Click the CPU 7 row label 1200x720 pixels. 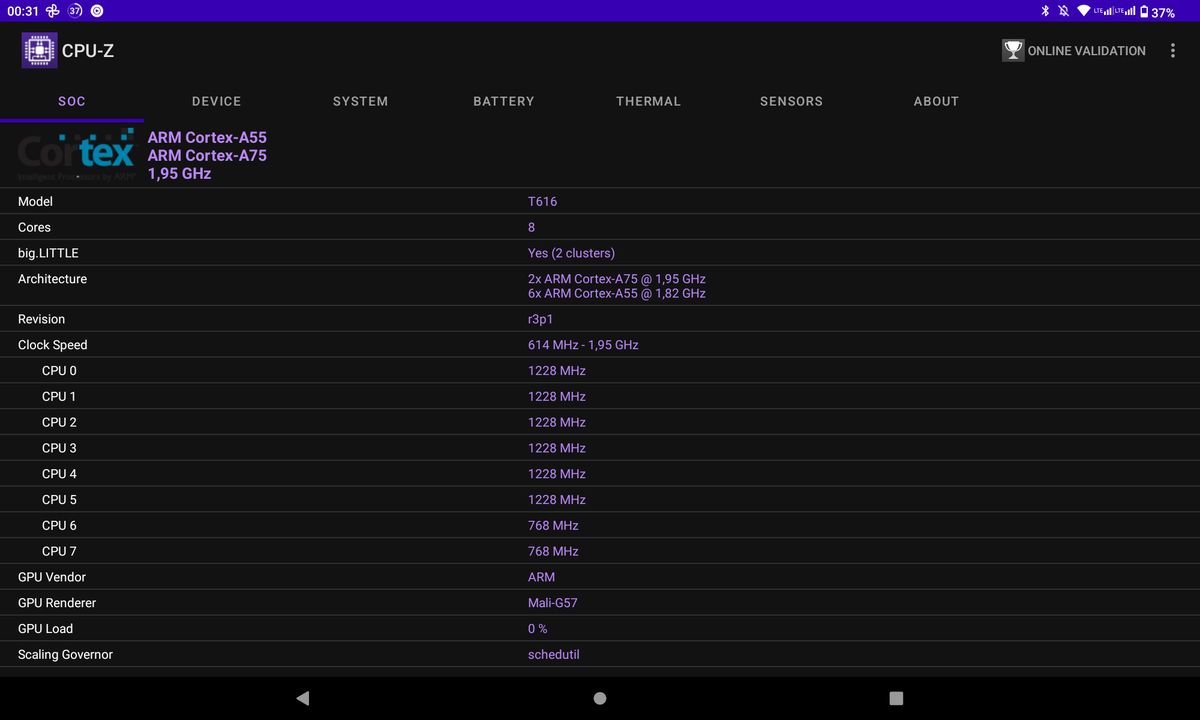tap(59, 552)
